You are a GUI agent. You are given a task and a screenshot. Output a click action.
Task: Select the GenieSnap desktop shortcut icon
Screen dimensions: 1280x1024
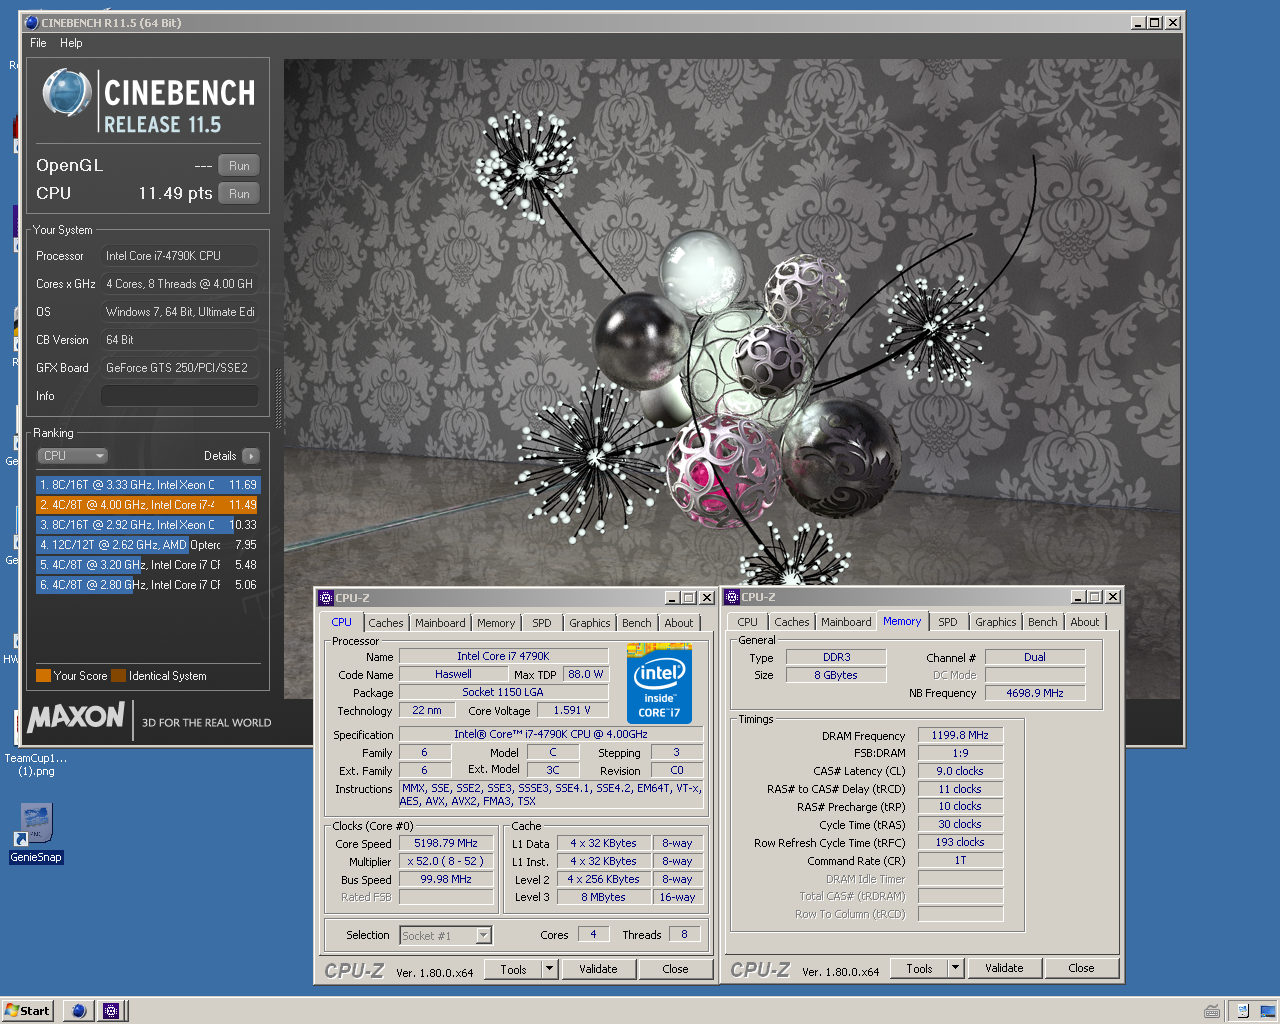[x=36, y=834]
